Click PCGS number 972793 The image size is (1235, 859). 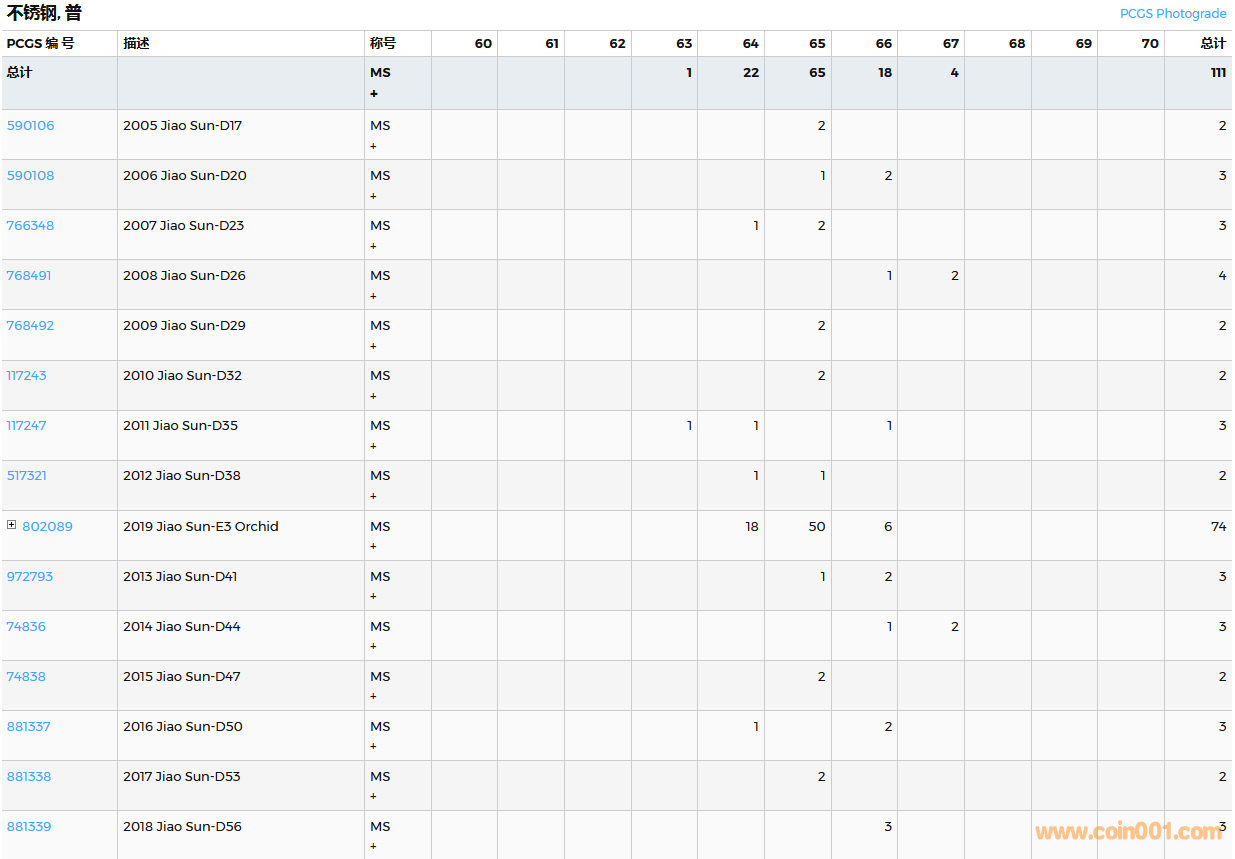pos(30,577)
